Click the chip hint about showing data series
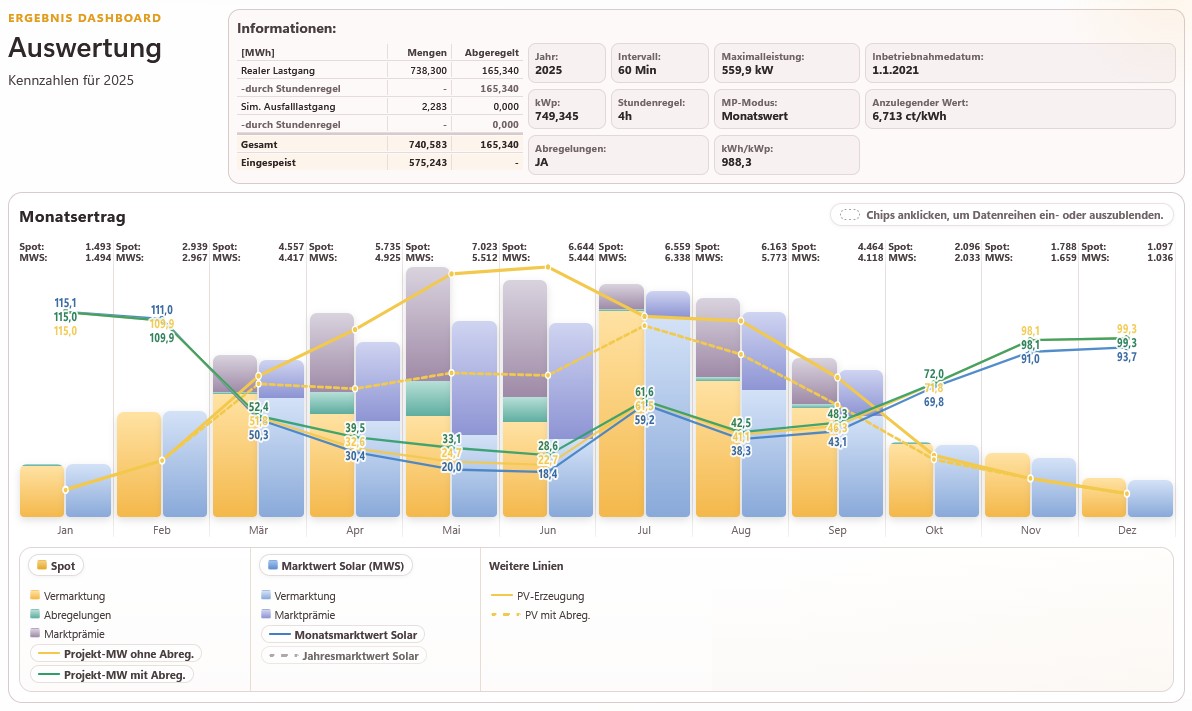The width and height of the screenshot is (1192, 711). click(1001, 215)
